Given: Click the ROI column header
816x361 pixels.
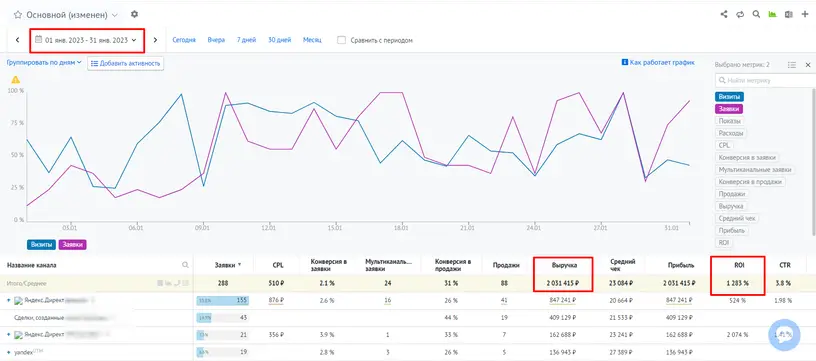Looking at the screenshot, I should (739, 265).
